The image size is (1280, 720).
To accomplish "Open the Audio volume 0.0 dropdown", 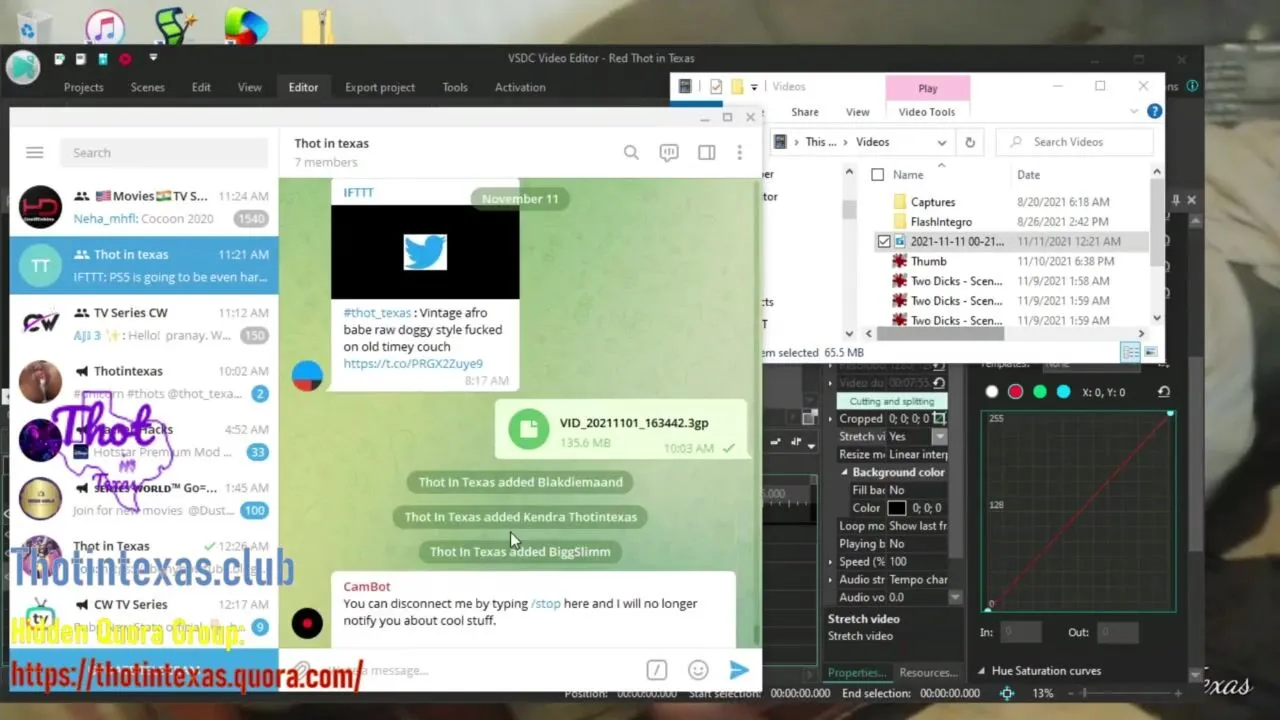I will tap(955, 597).
